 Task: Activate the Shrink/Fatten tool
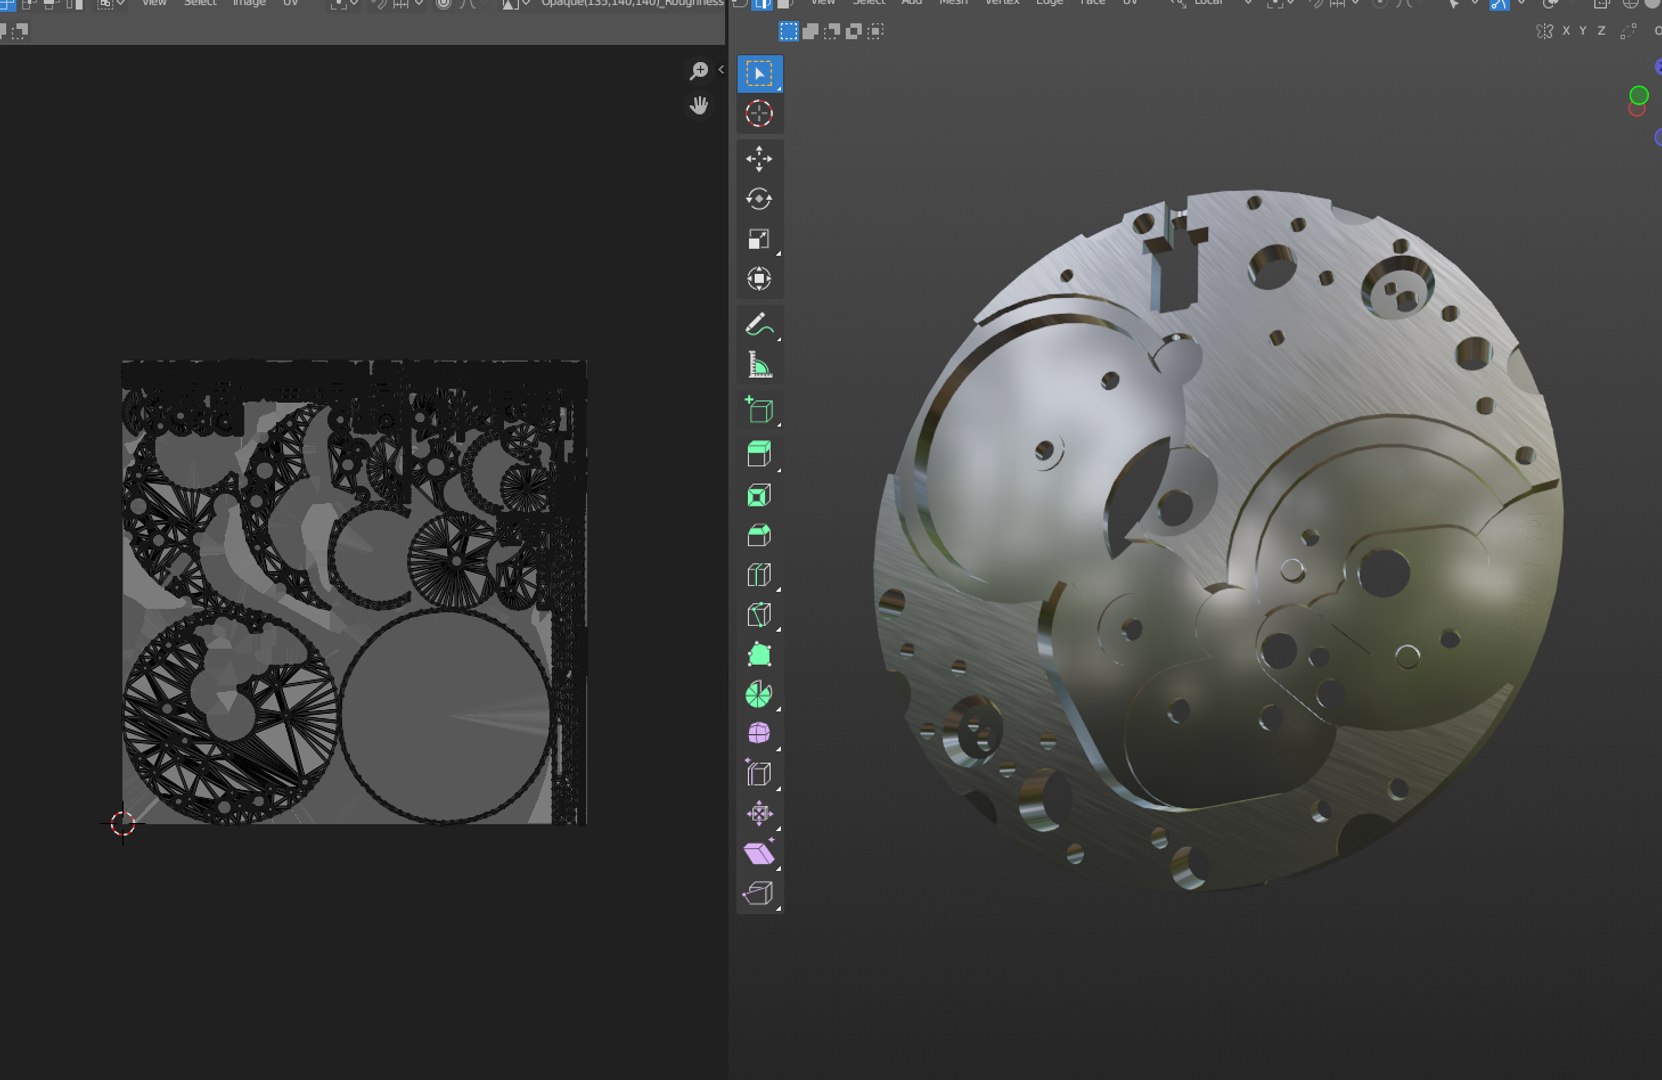click(759, 814)
